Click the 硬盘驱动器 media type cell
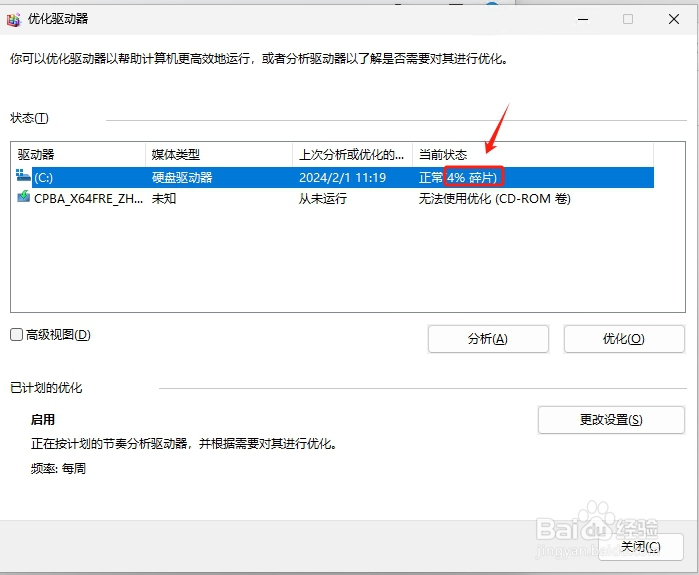Image resolution: width=699 pixels, height=575 pixels. click(x=182, y=177)
